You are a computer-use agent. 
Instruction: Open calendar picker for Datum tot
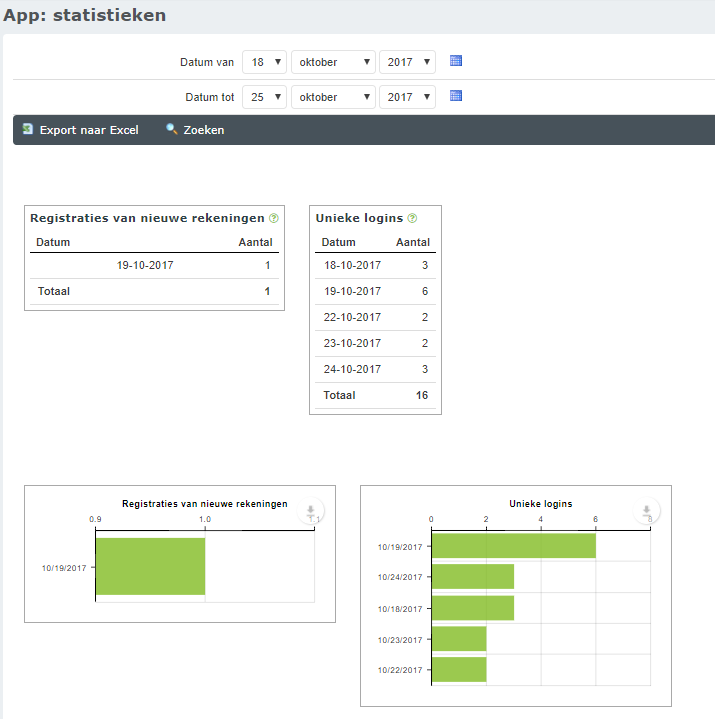point(455,96)
